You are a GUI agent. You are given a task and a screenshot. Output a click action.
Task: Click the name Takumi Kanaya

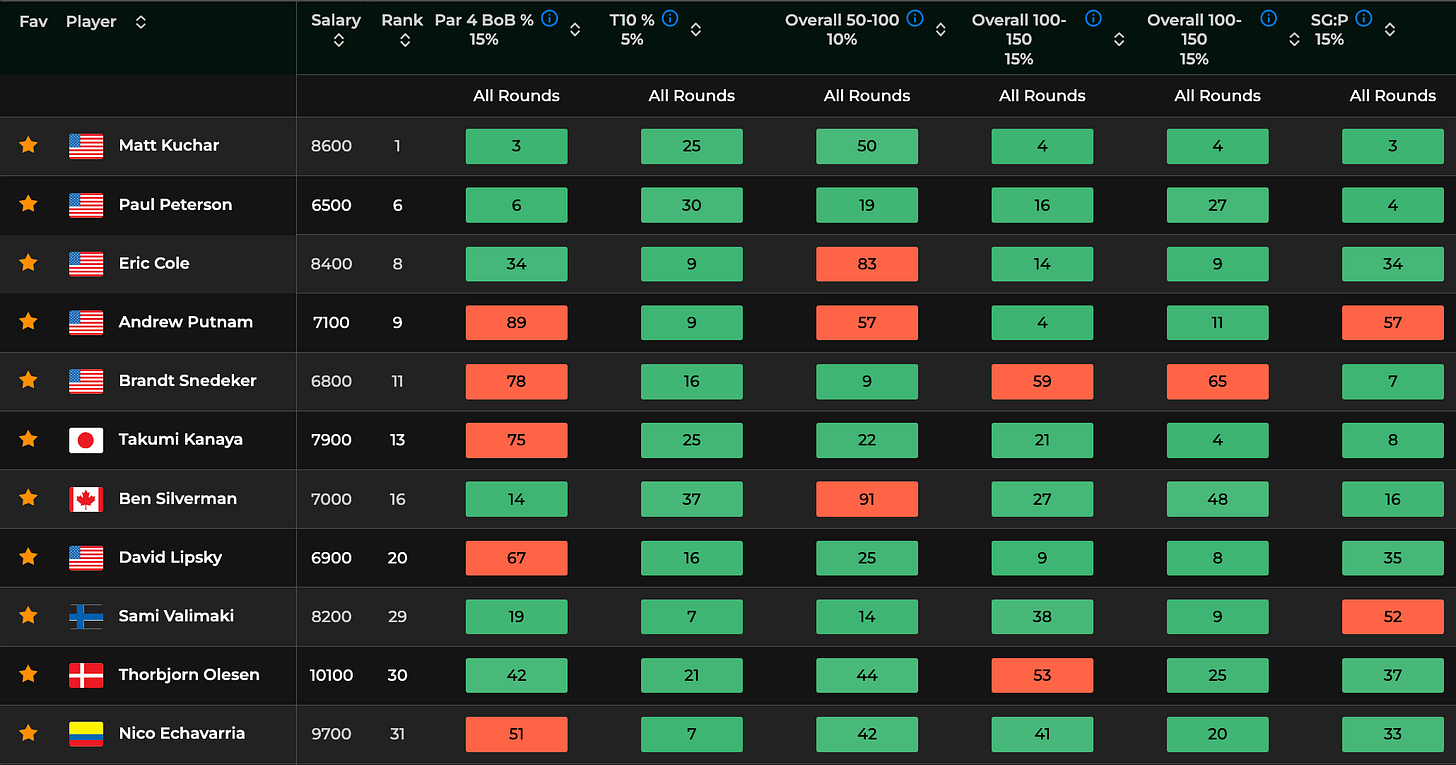[x=181, y=439]
